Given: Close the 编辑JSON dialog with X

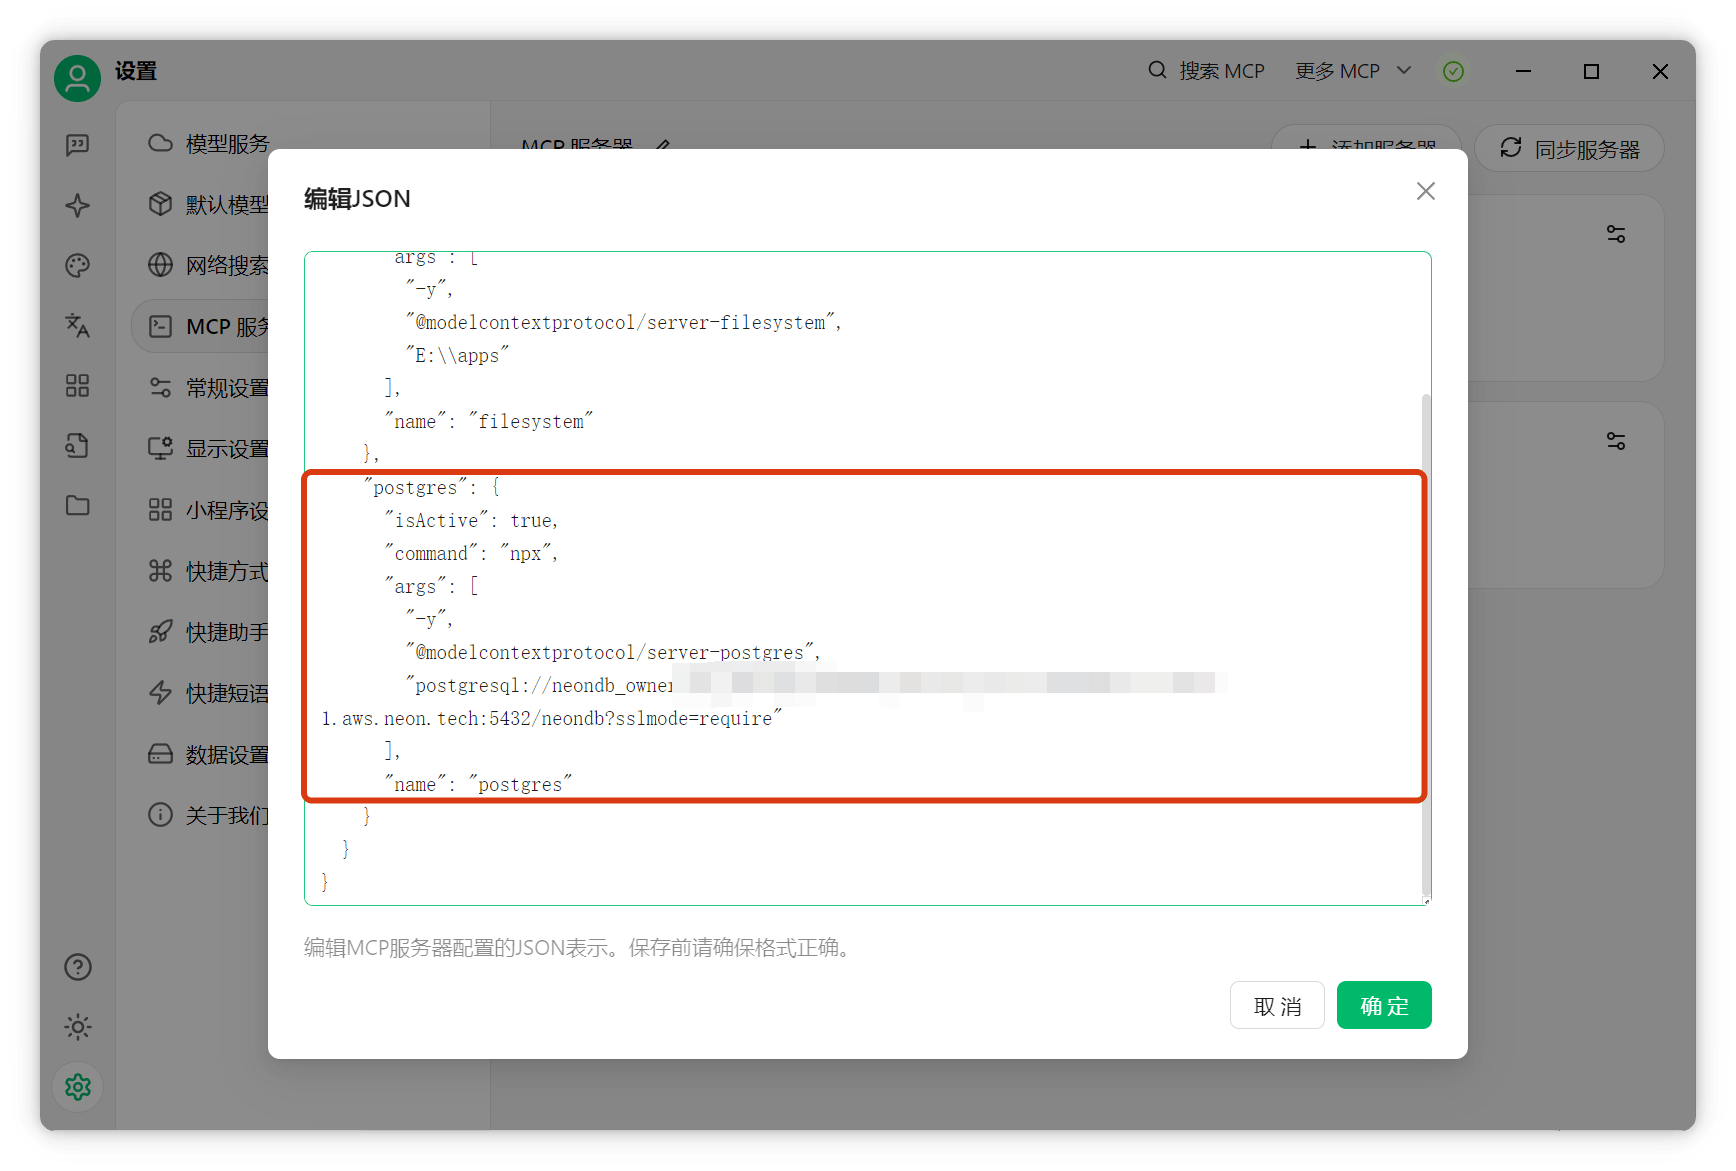Looking at the screenshot, I should [1425, 191].
